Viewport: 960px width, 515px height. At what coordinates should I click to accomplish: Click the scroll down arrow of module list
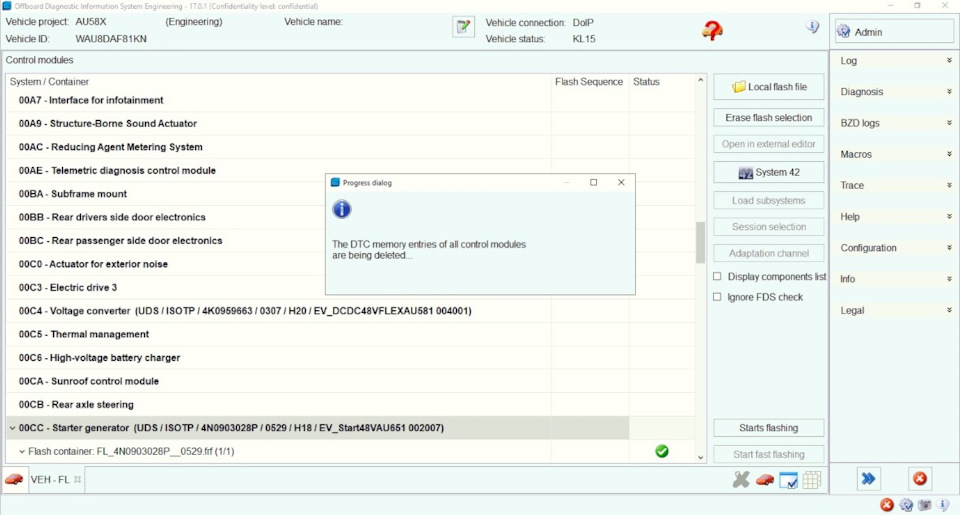[700, 457]
